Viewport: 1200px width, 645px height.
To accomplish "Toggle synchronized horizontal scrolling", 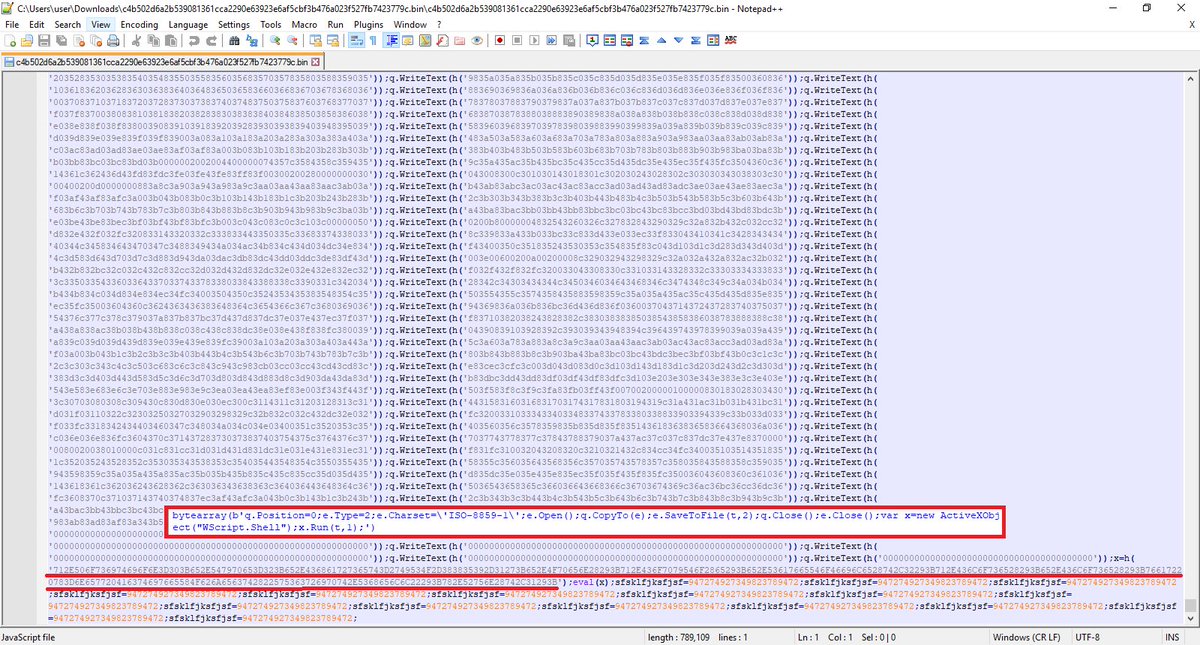I will (333, 40).
